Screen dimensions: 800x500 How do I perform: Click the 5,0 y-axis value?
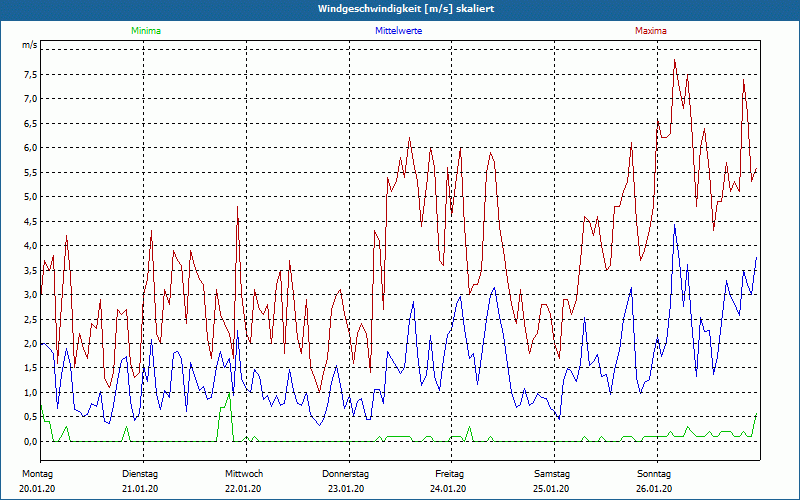pos(31,197)
